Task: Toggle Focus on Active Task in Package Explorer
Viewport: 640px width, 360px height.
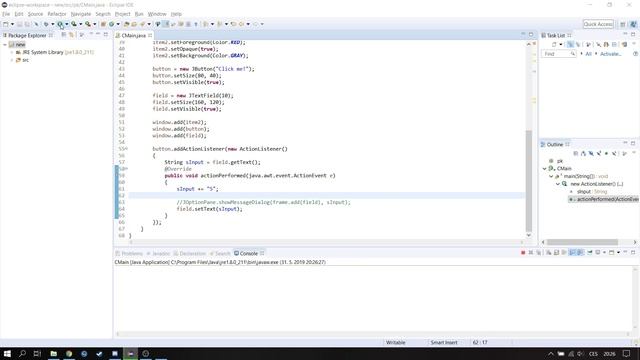Action: 82,35
